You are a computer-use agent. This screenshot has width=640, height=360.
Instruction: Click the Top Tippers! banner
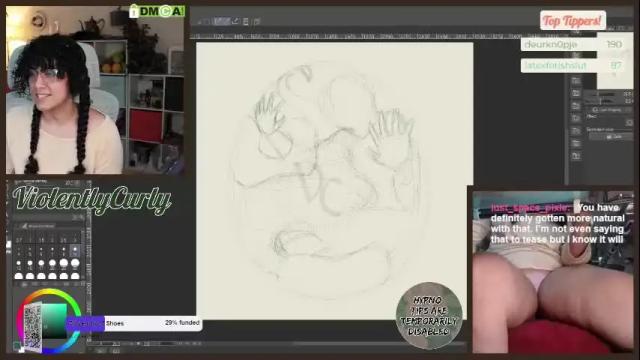click(x=573, y=20)
